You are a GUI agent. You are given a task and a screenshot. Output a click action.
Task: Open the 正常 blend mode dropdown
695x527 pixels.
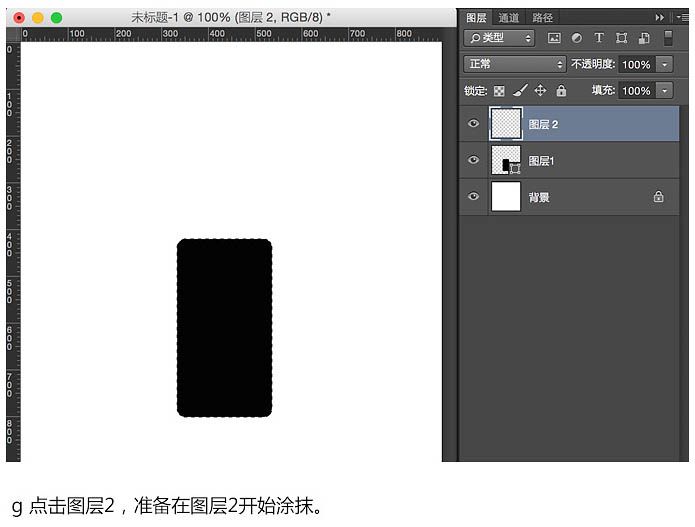[515, 64]
